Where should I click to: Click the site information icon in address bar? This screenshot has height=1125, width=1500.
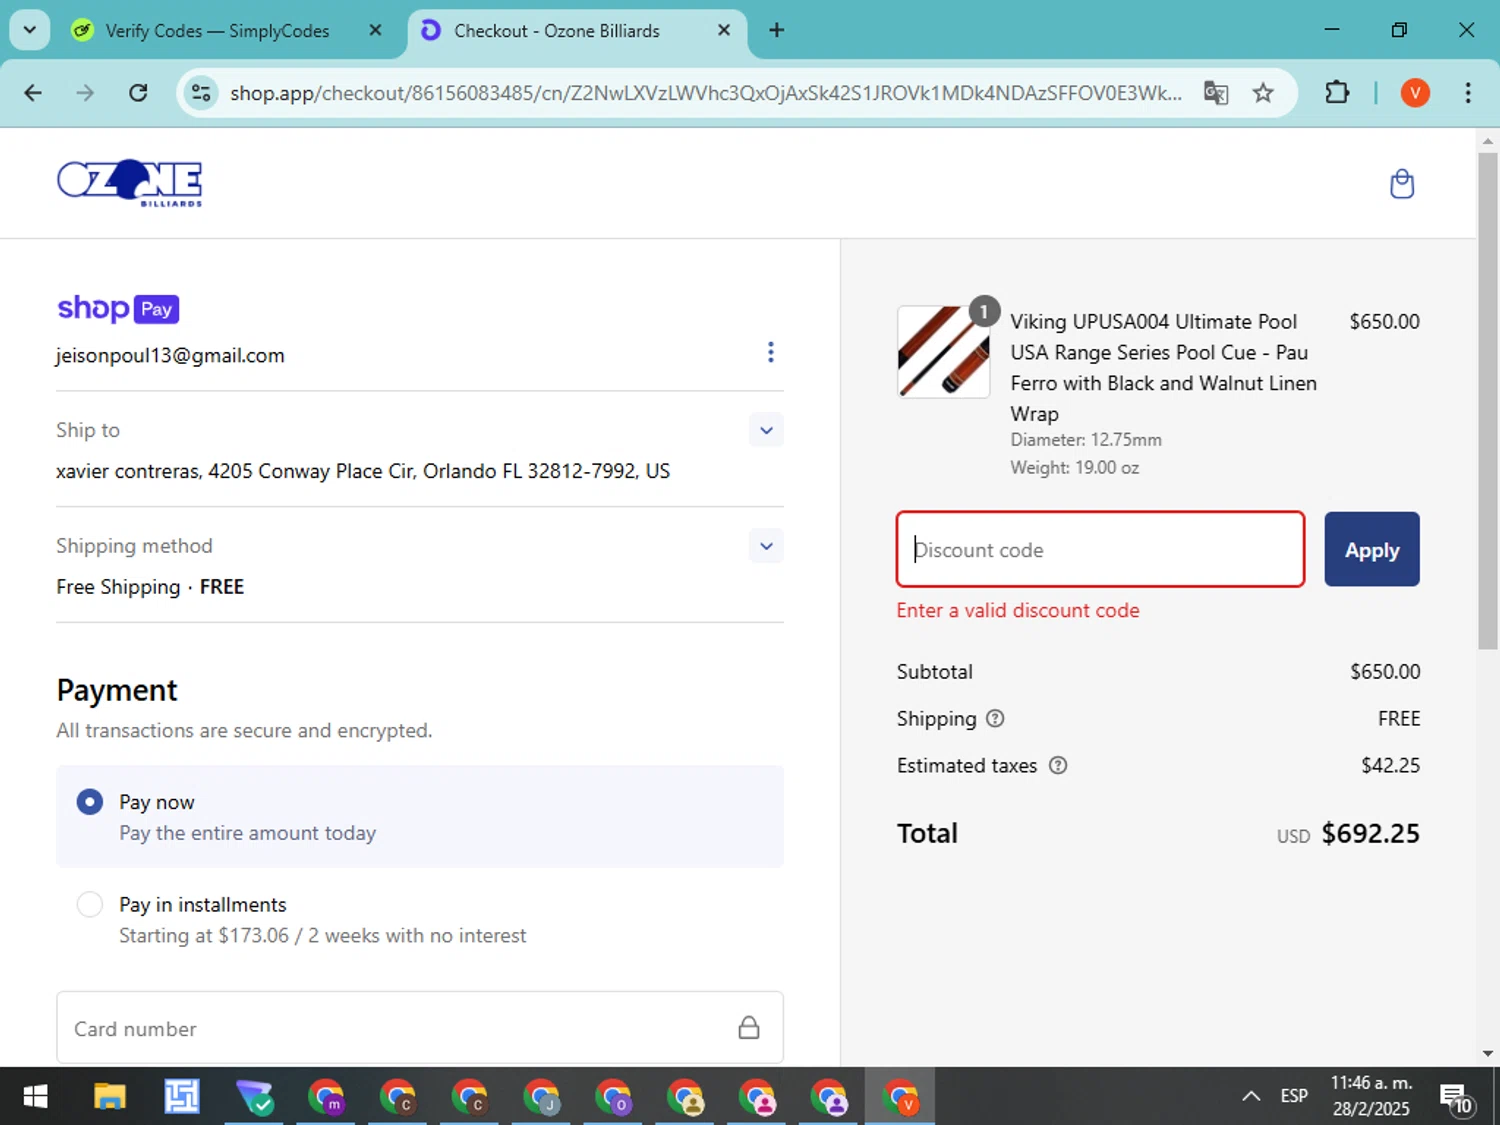(x=201, y=93)
